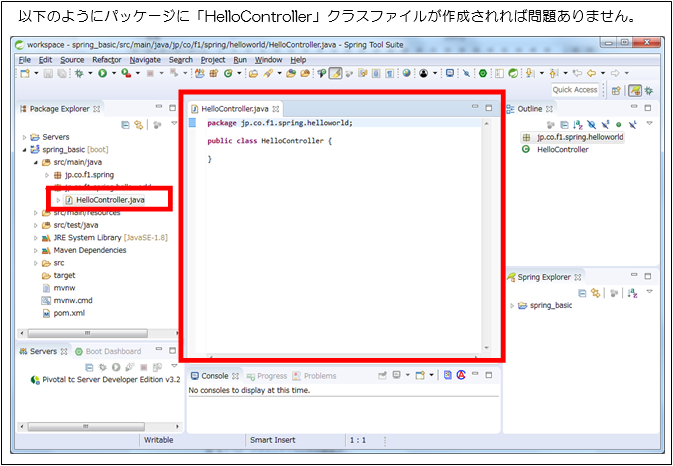Expand the Servers folder in Package Explorer
Image resolution: width=673 pixels, height=466 pixels.
point(25,137)
